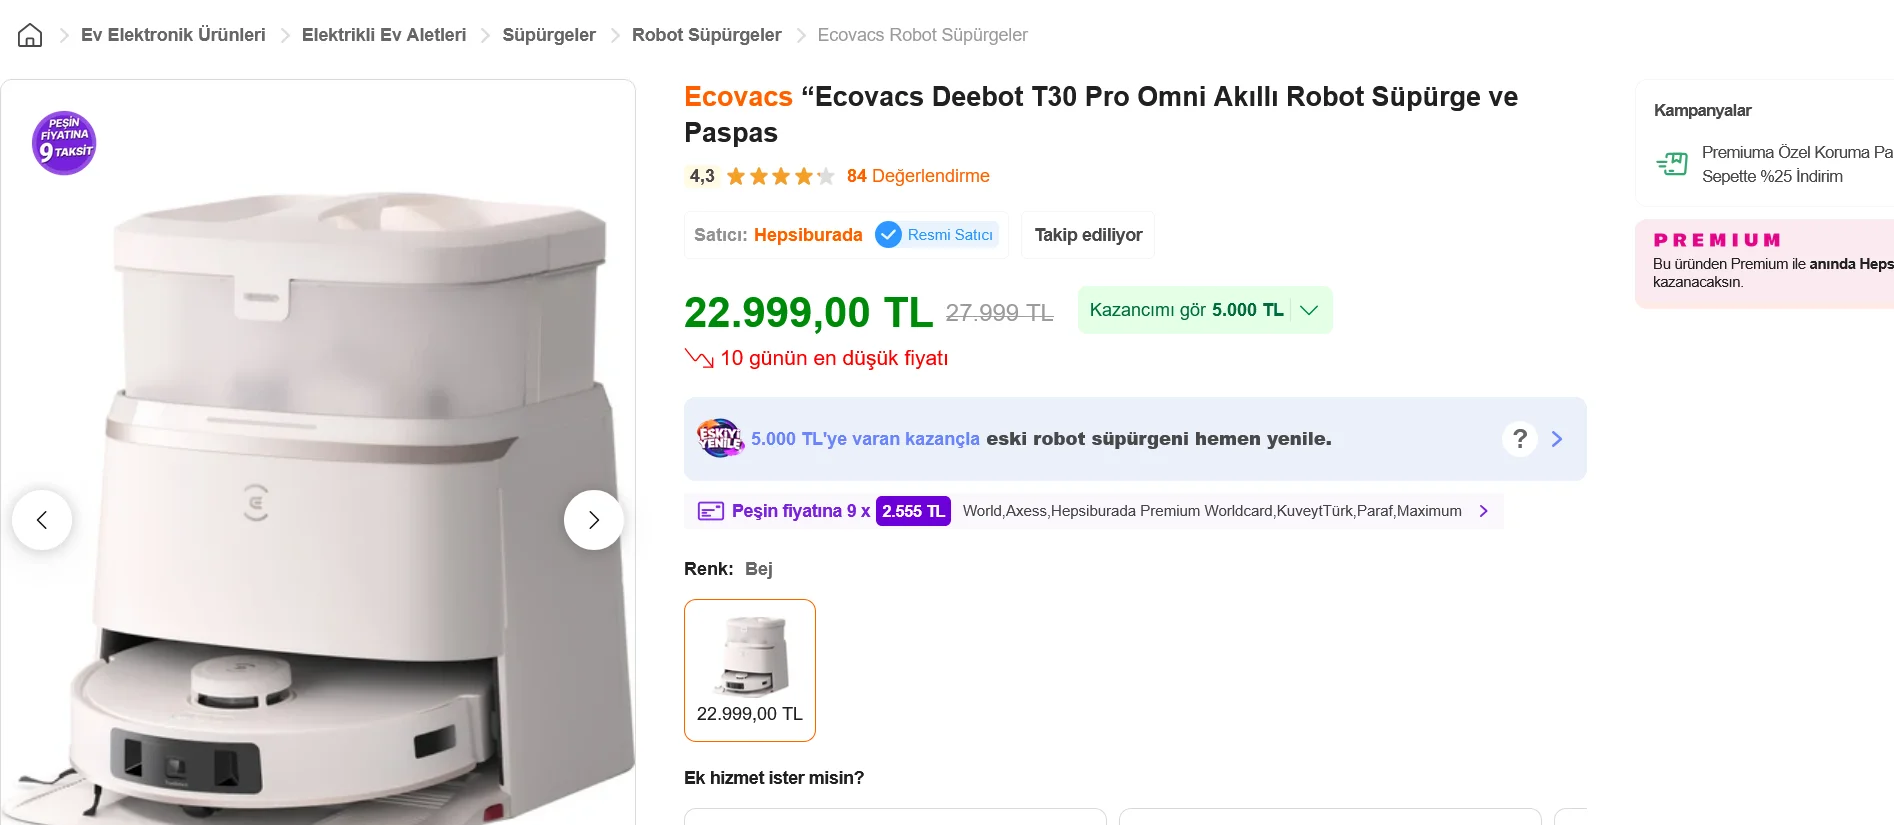Click the question mark help icon
The height and width of the screenshot is (825, 1894).
[x=1519, y=439]
